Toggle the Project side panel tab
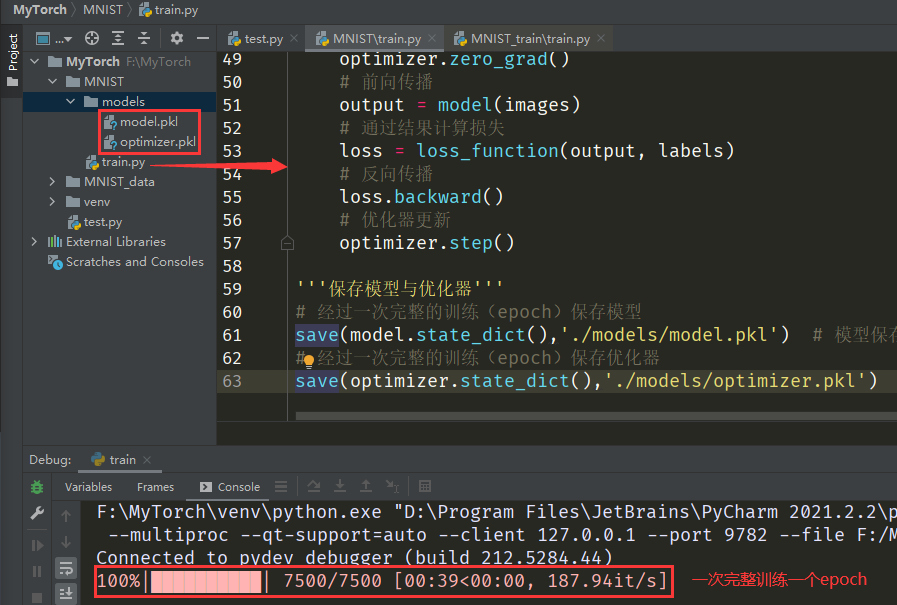 tap(12, 52)
